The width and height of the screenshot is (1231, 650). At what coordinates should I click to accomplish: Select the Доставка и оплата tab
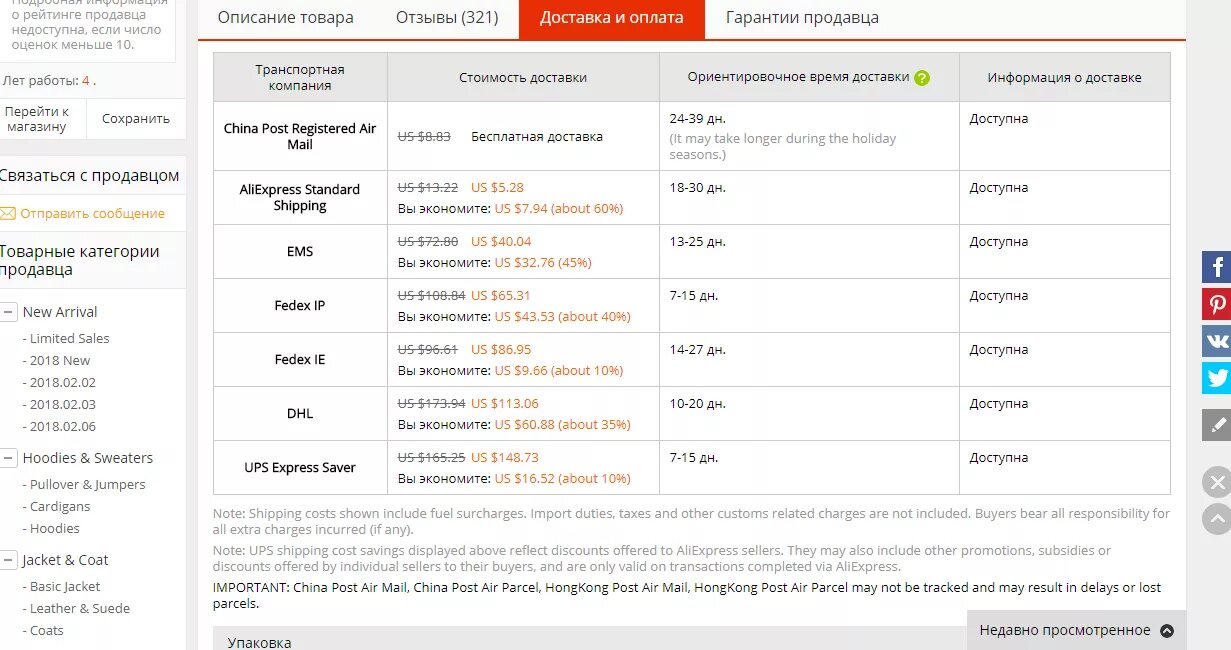[612, 18]
